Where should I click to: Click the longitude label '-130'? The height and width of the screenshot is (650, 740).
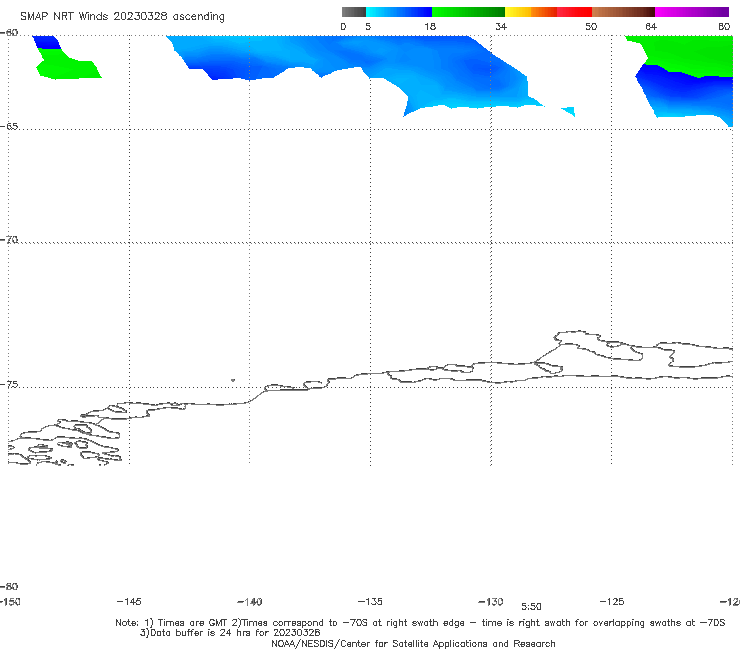click(491, 602)
